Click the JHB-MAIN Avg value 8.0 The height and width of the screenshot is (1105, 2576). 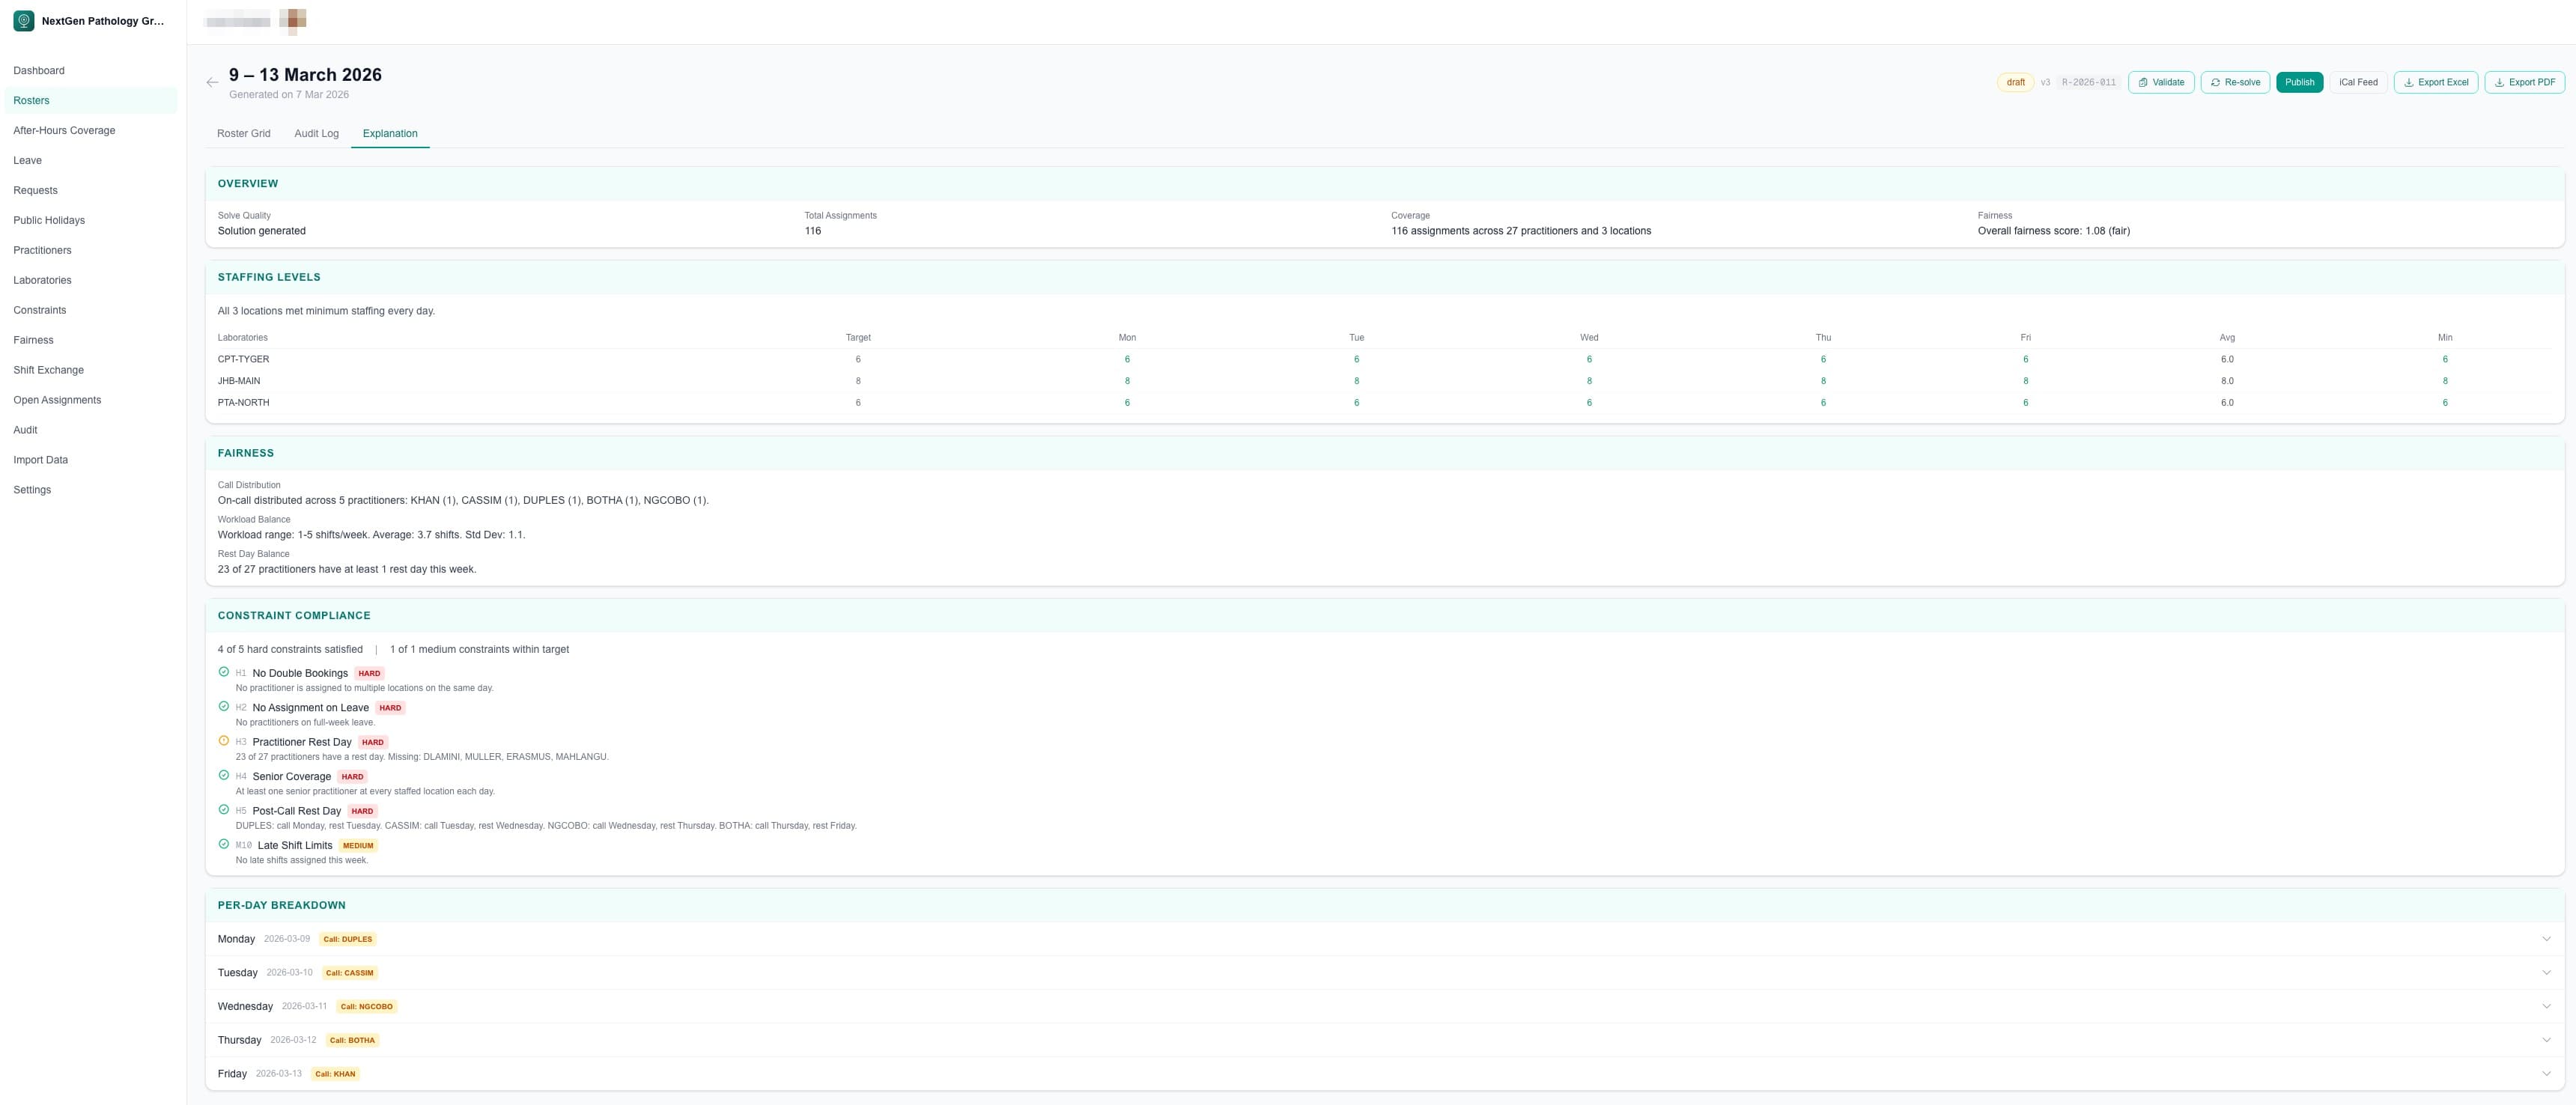pyautogui.click(x=2226, y=382)
